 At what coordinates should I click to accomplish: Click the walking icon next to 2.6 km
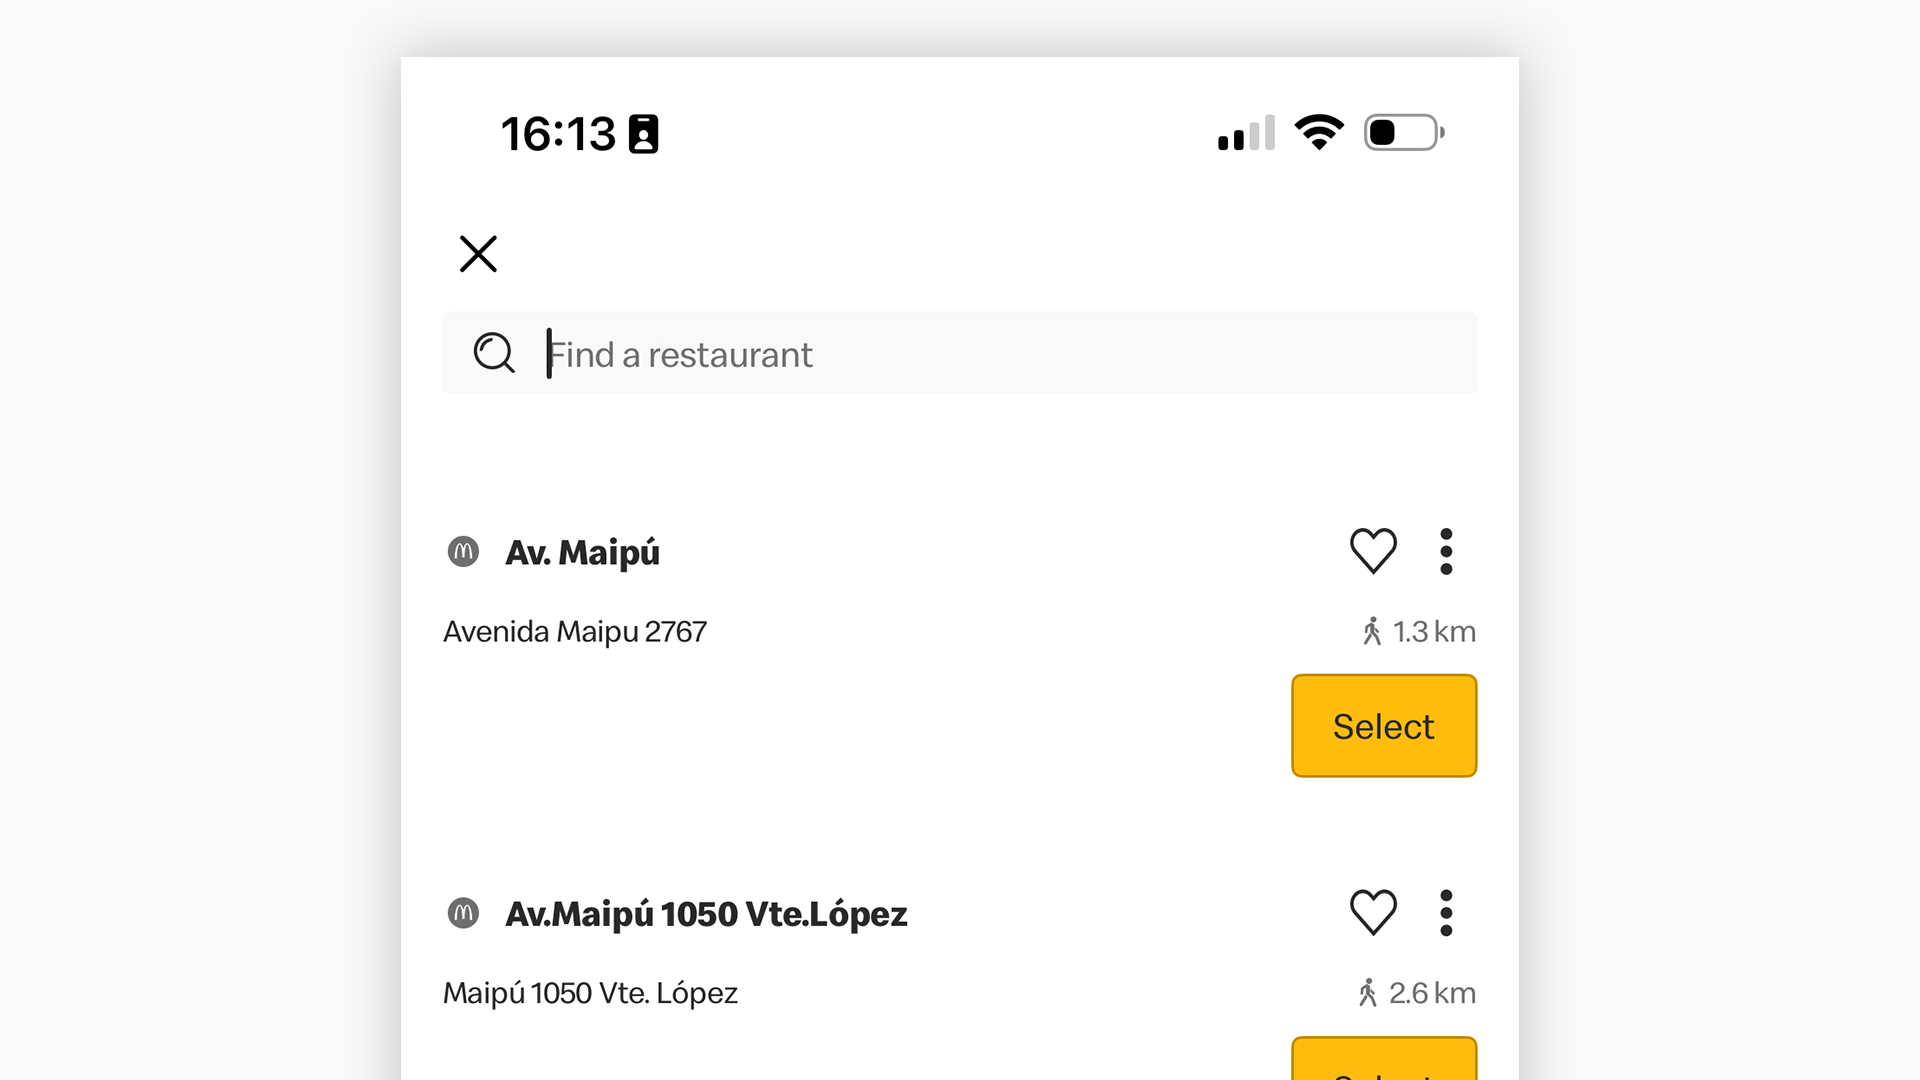1368,993
